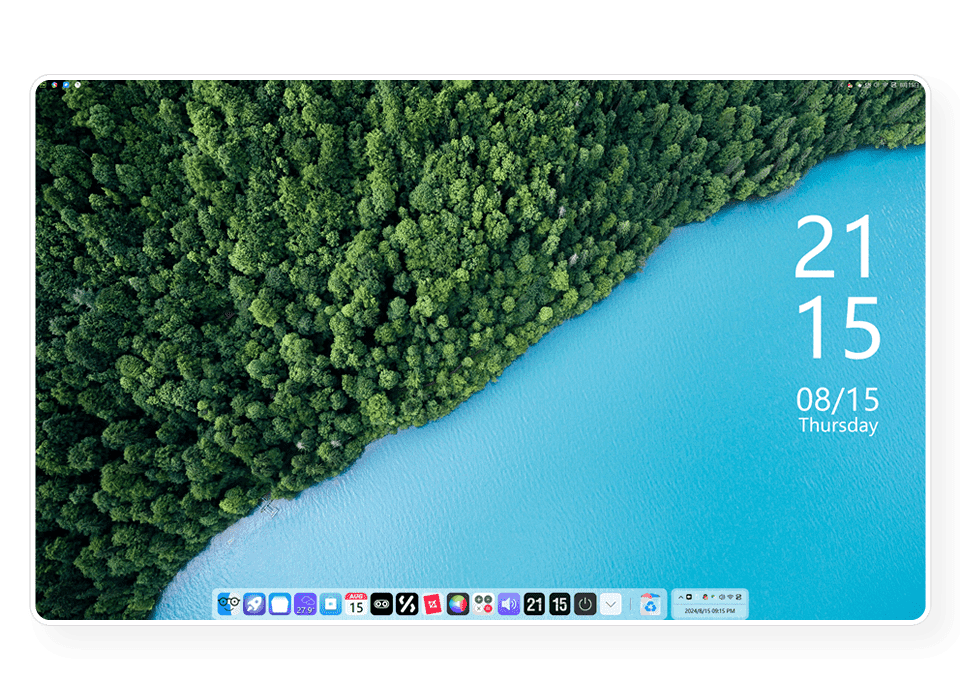Expand hidden tray icons with up-caret
The width and height of the screenshot is (960, 700).
(x=680, y=597)
